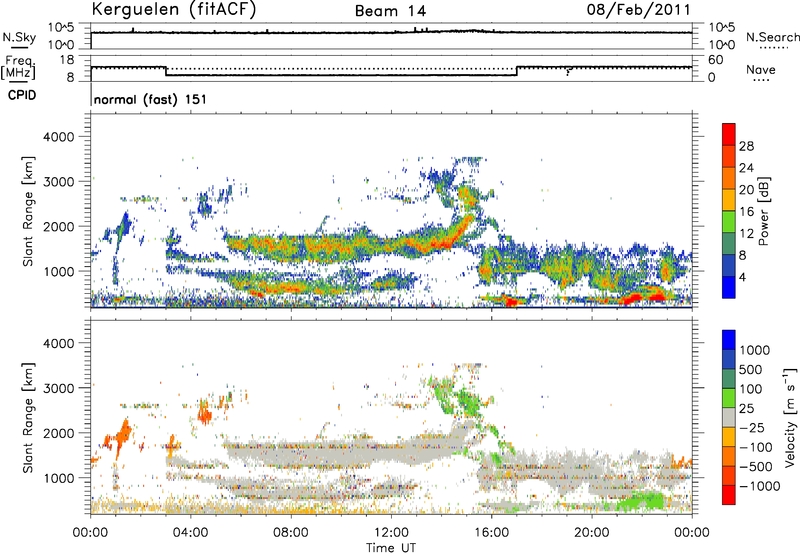The image size is (800, 554).
Task: Pick the light green 12–16 dB Power swatch
Action: pyautogui.click(x=729, y=222)
